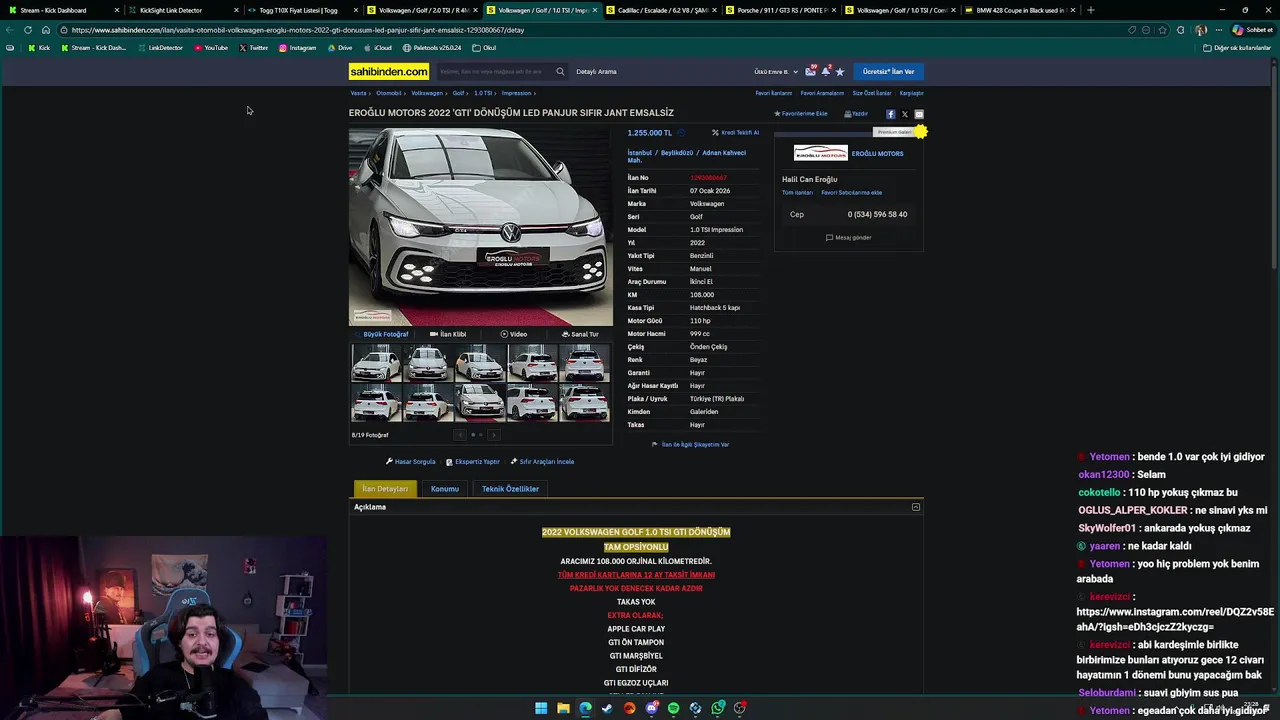Click the favorites star icon in header
Image resolution: width=1280 pixels, height=720 pixels.
coord(840,72)
